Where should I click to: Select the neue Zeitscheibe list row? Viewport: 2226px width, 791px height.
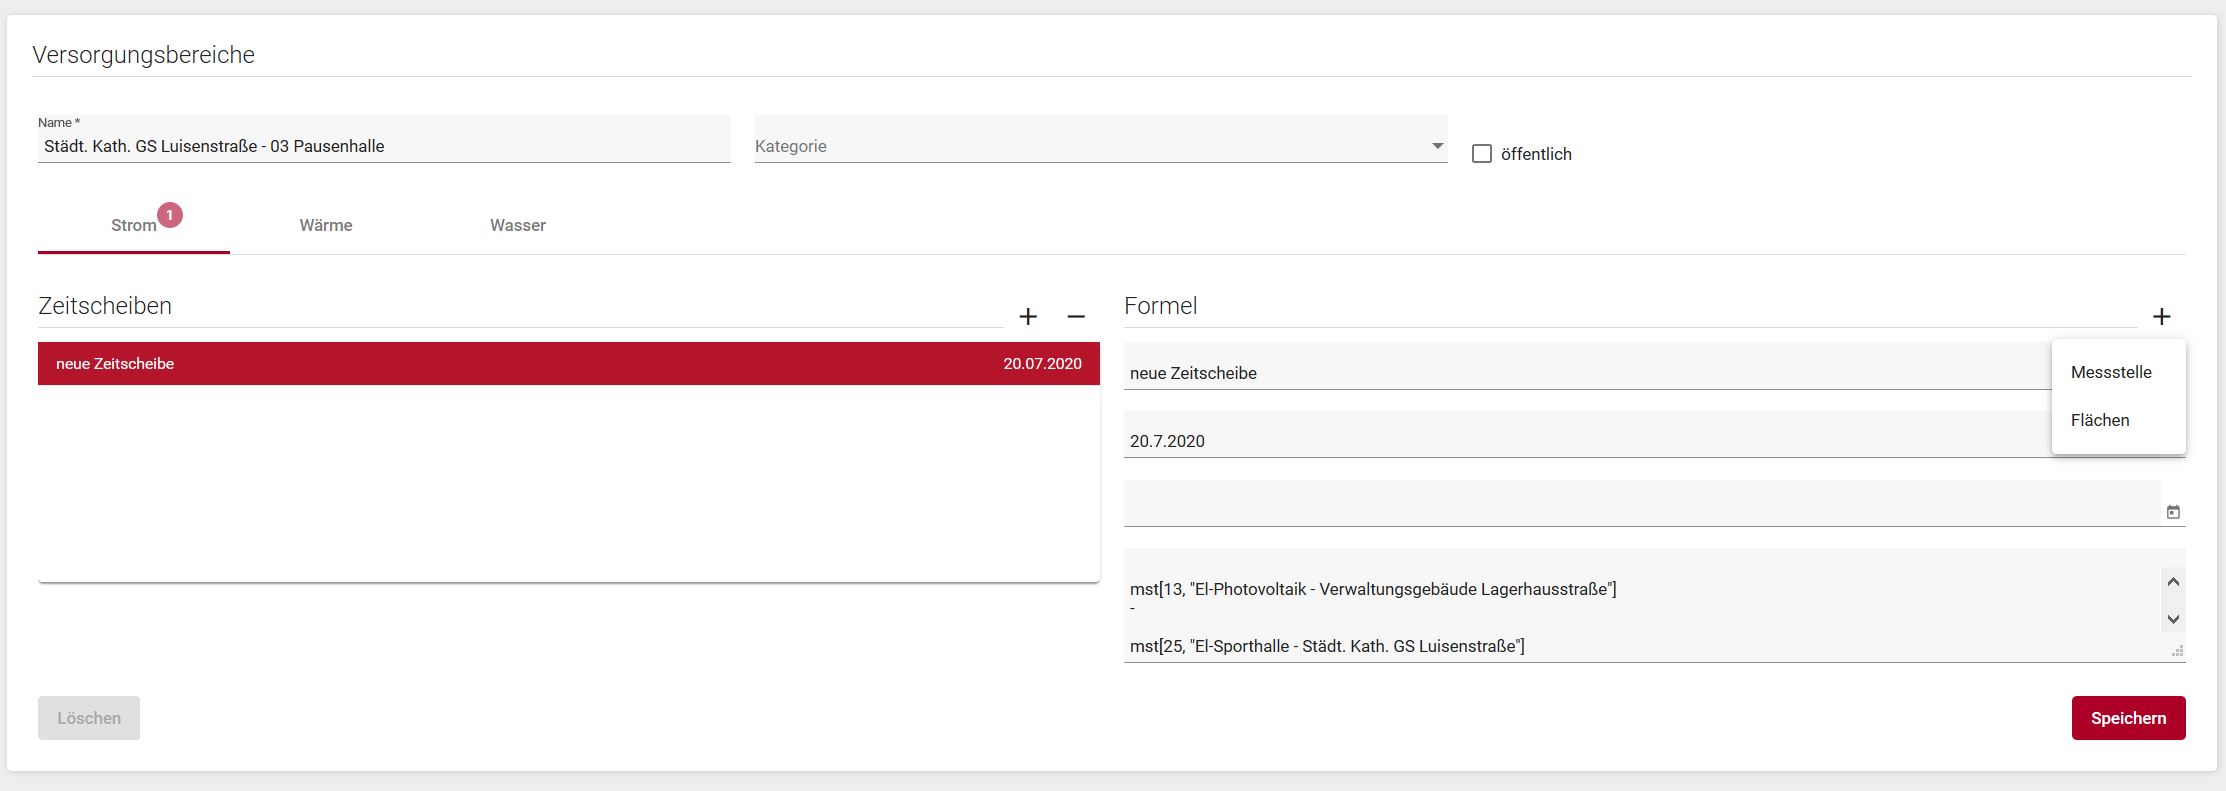click(x=568, y=364)
